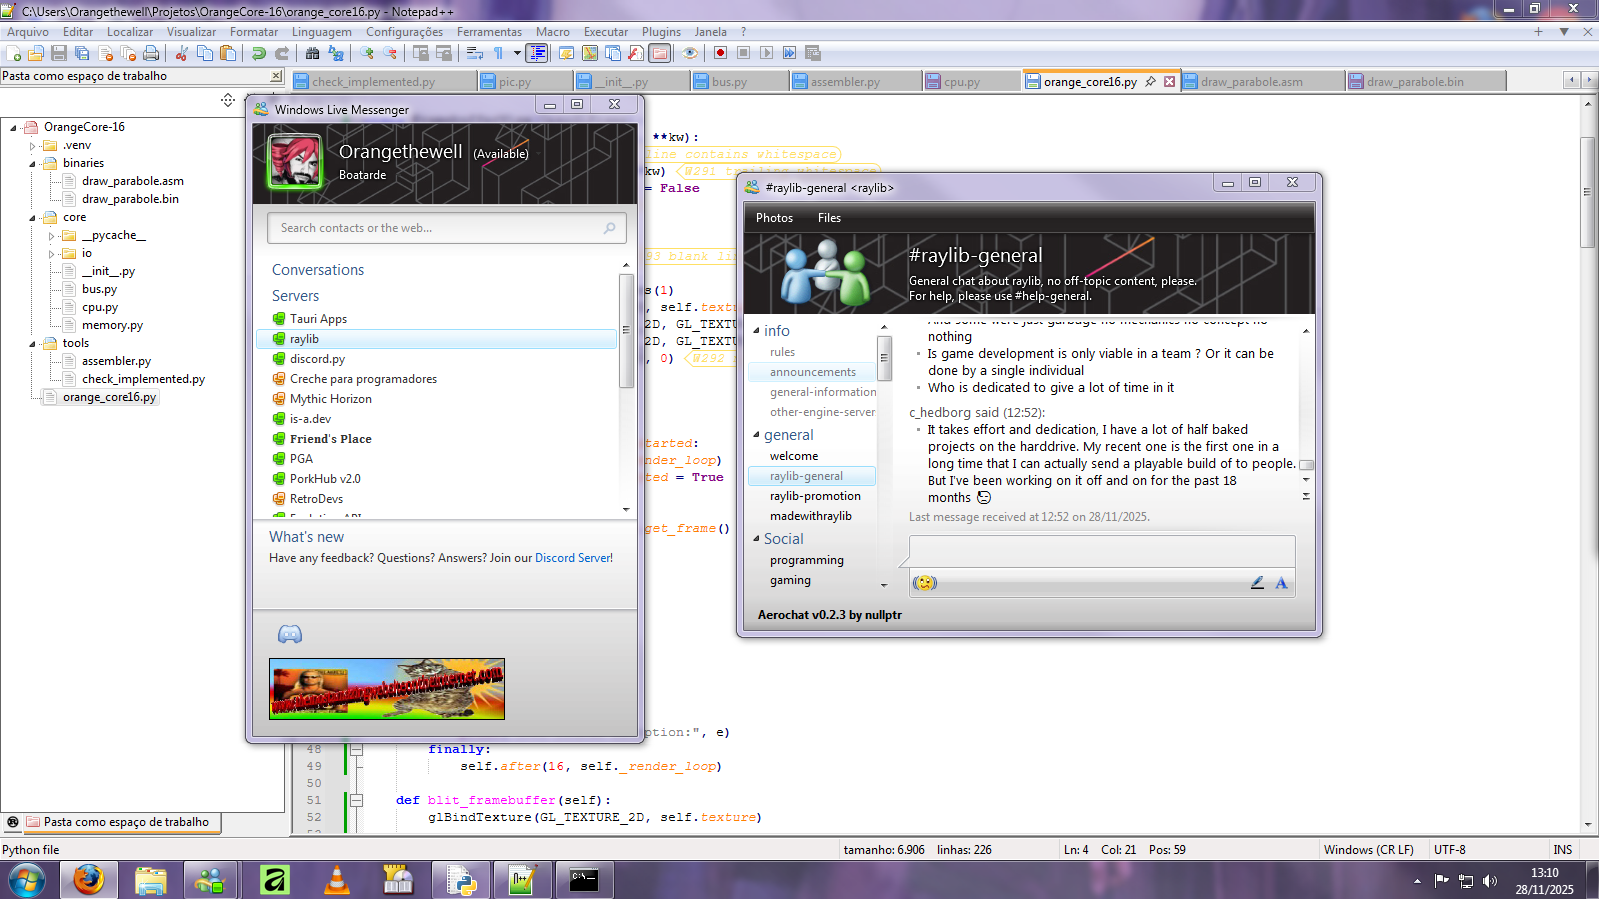Click the handwriting pen icon in chat
The height and width of the screenshot is (899, 1599).
[x=1257, y=583]
